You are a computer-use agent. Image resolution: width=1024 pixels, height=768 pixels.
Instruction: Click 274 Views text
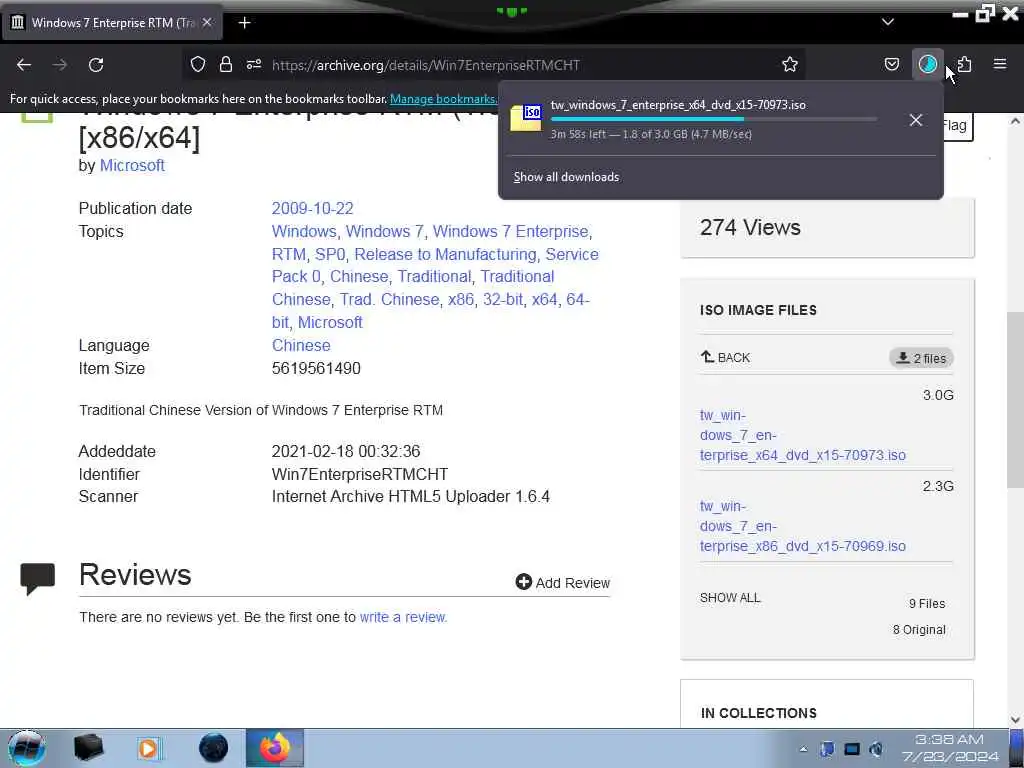750,227
